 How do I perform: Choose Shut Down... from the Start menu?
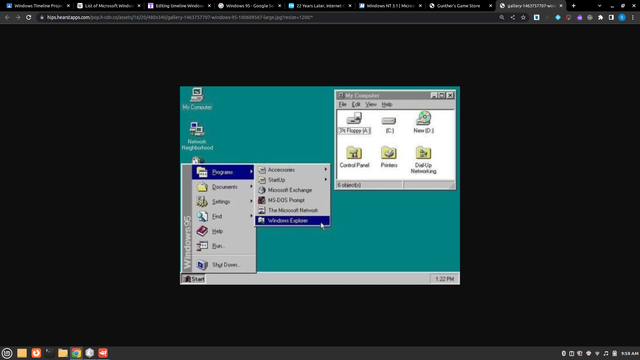coord(224,264)
